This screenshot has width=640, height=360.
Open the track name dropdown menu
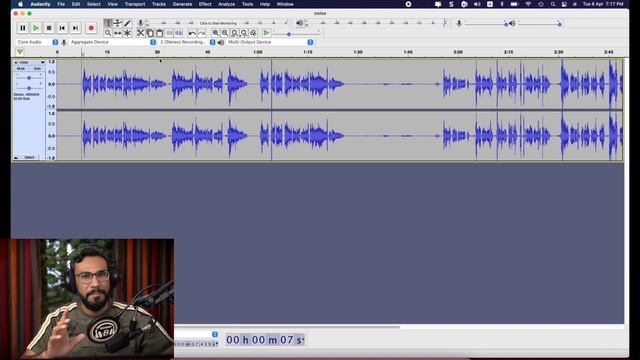pyautogui.click(x=32, y=62)
